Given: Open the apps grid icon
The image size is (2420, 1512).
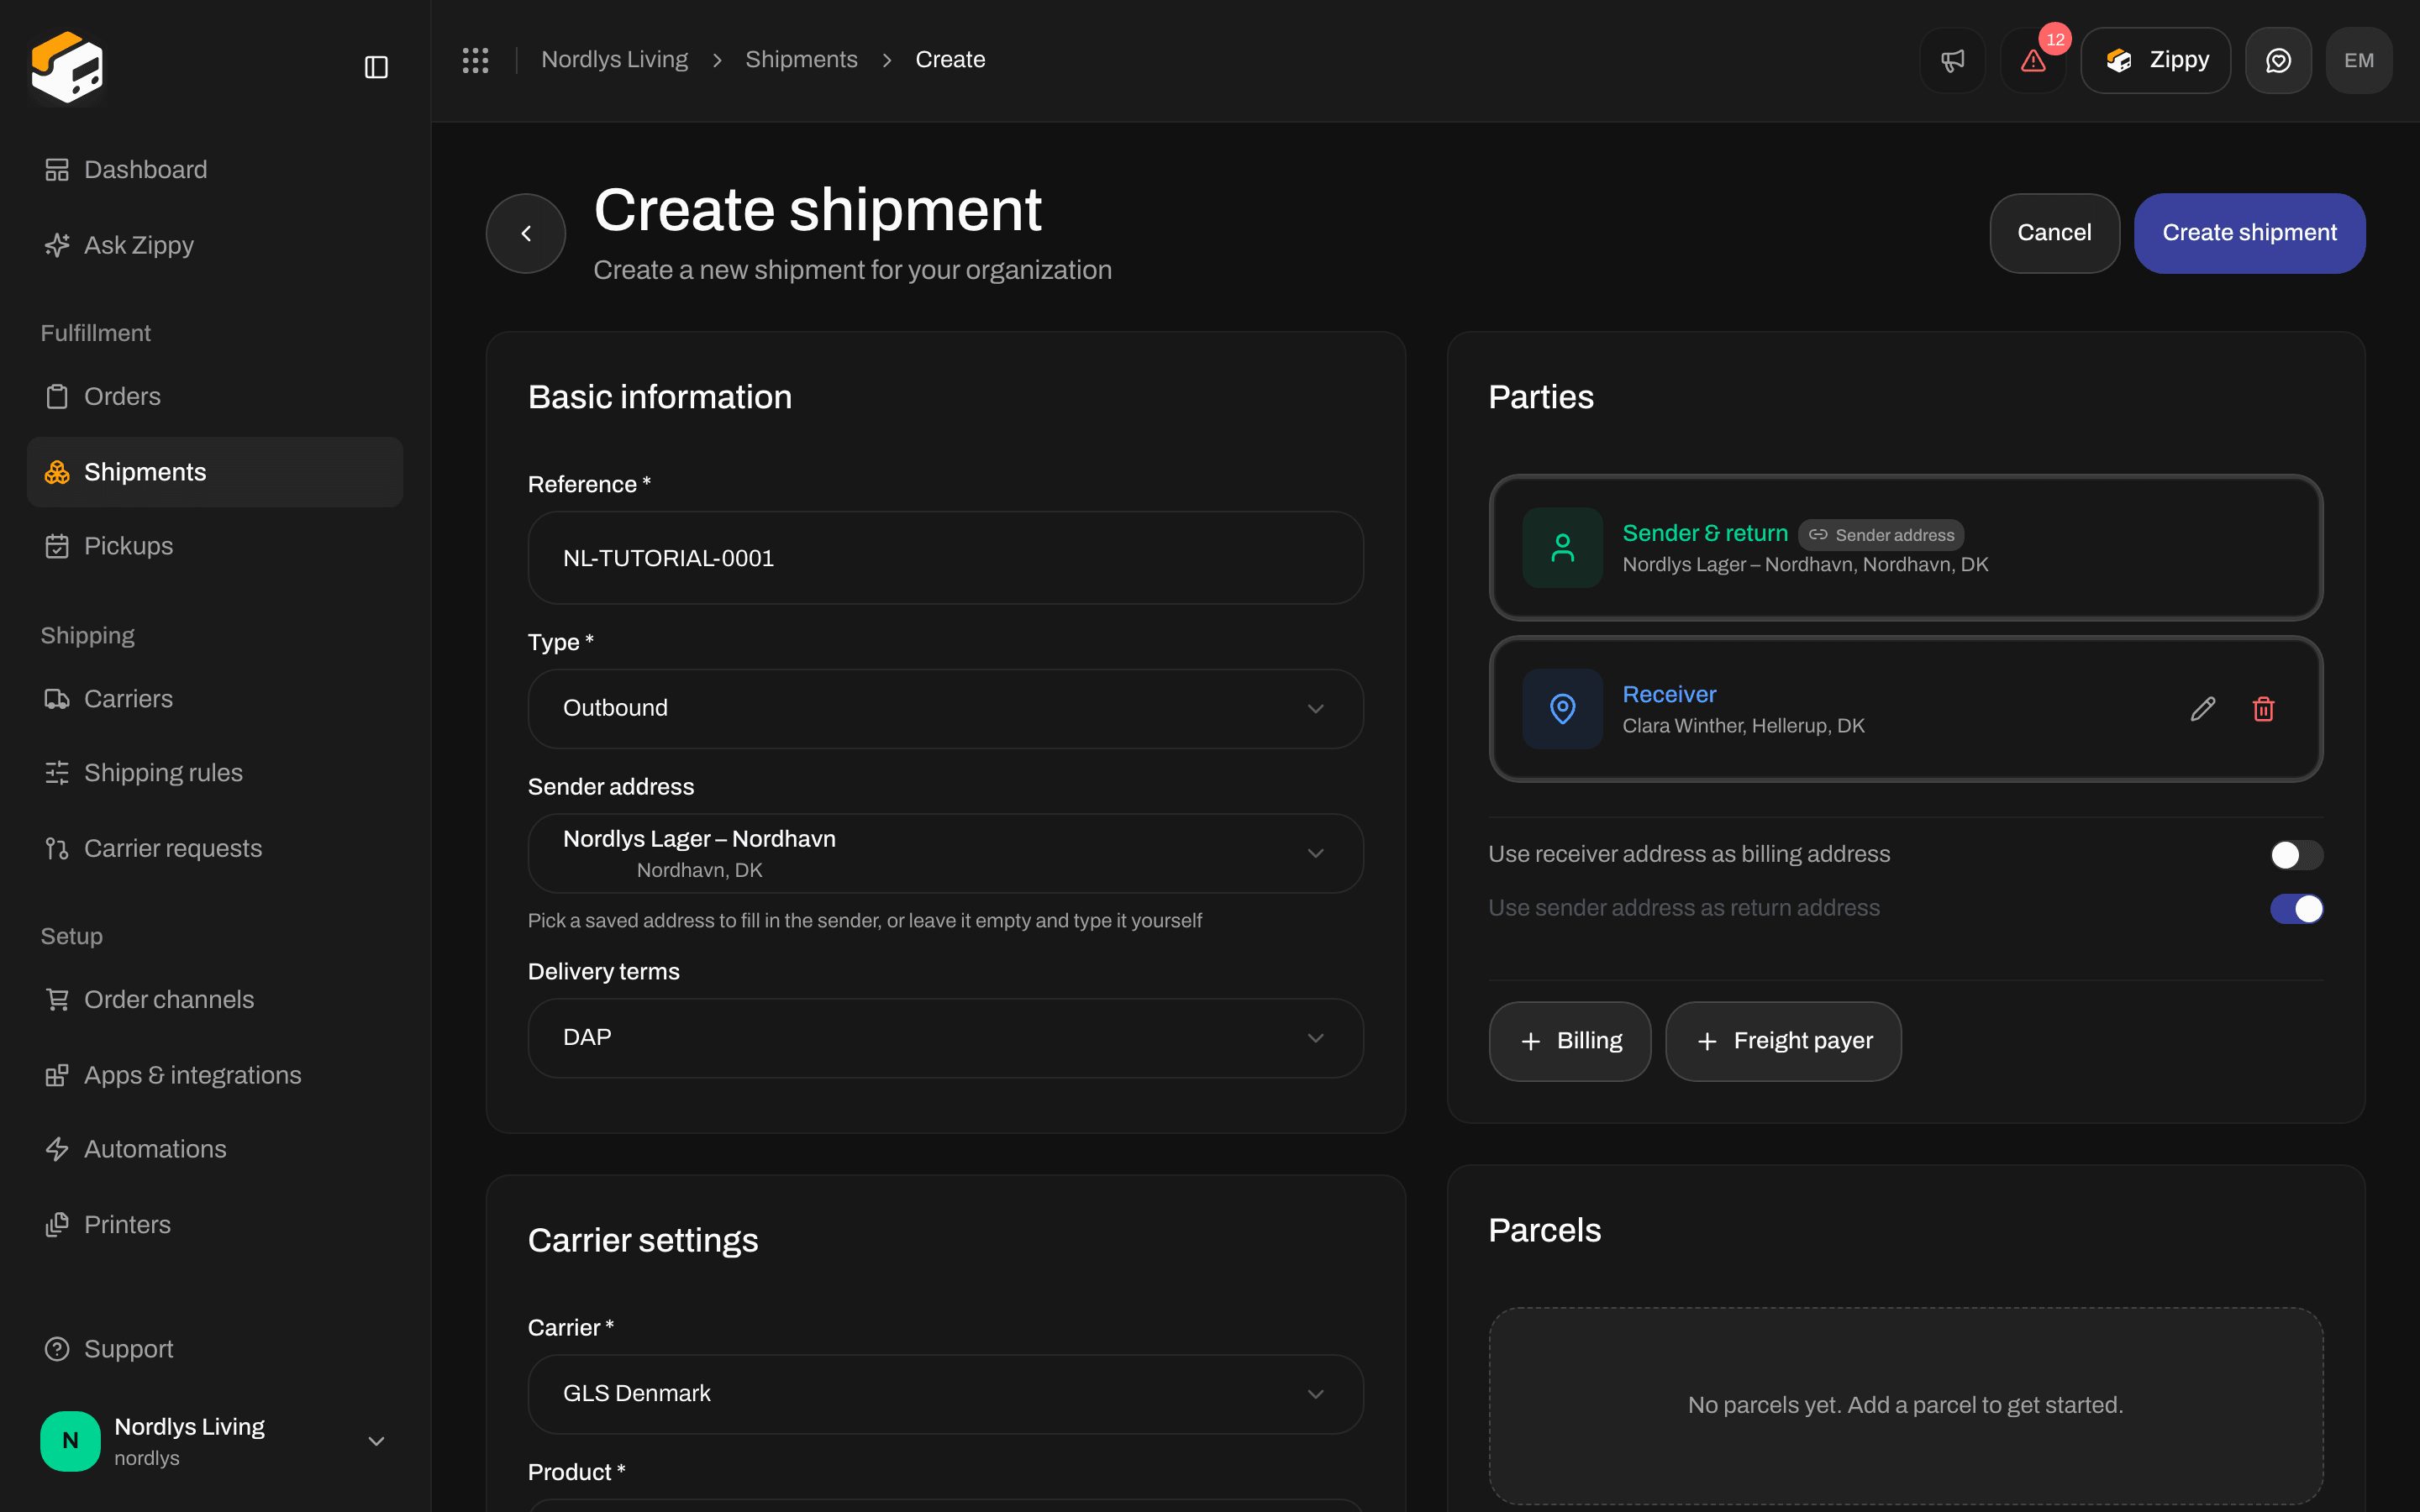Looking at the screenshot, I should [475, 60].
